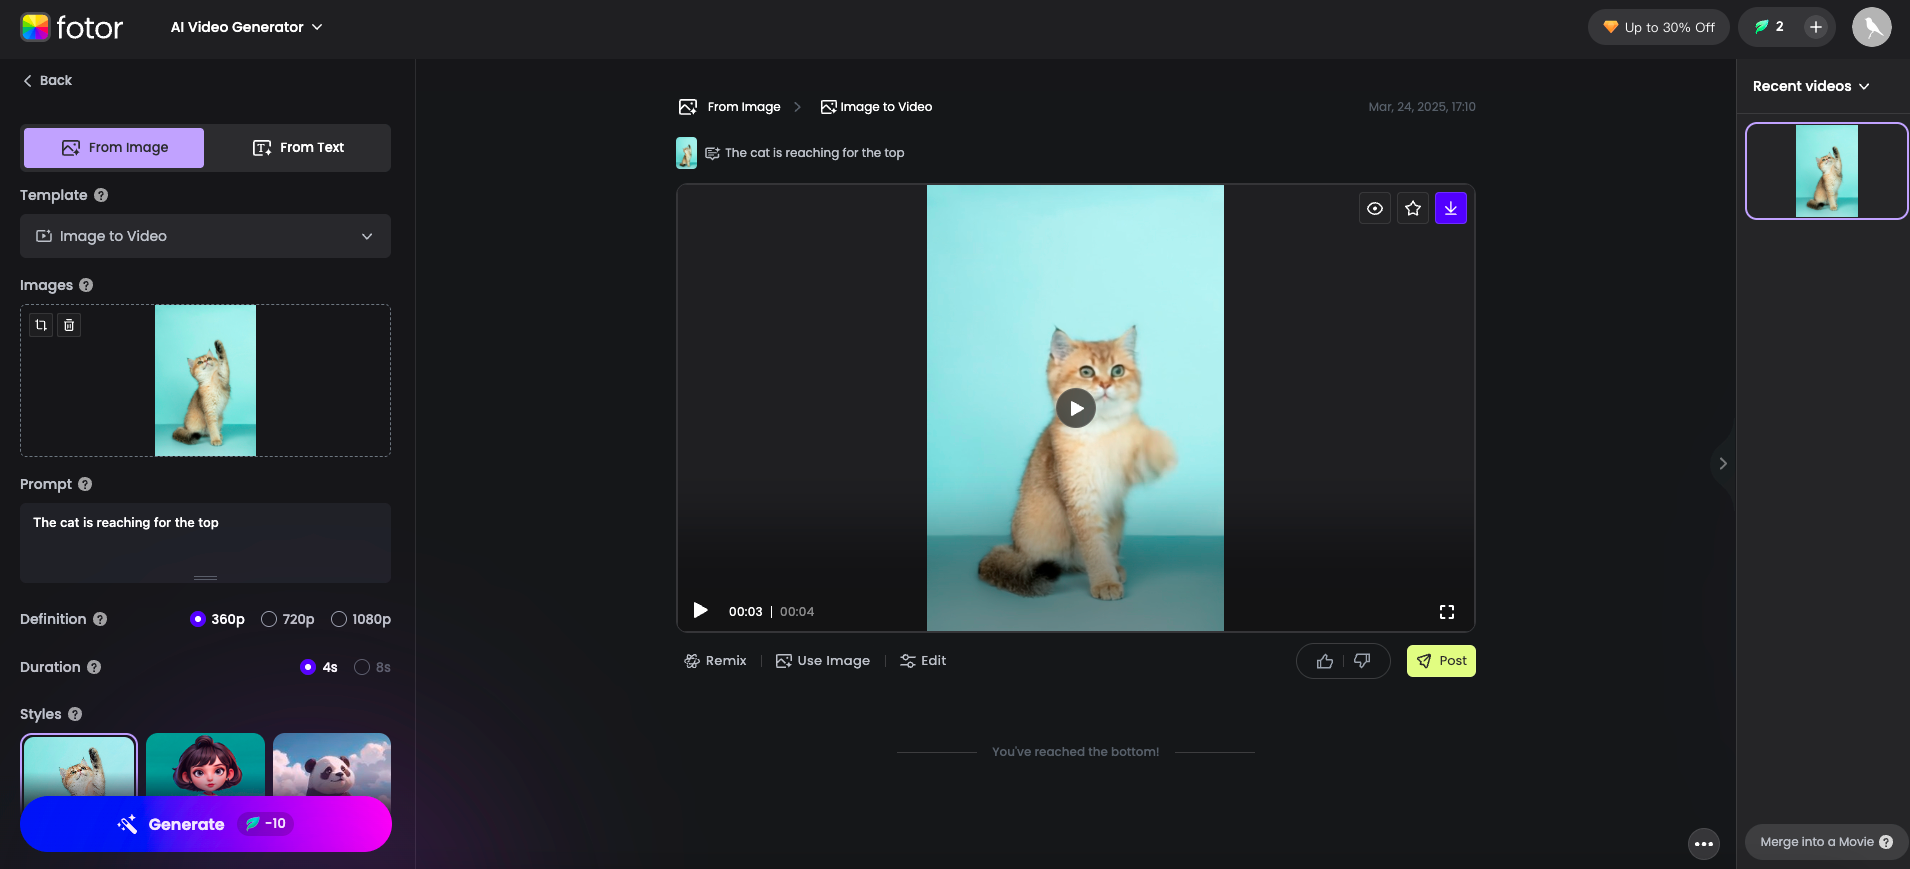Show help for Merge into a Movie
Viewport: 1910px width, 869px height.
pyautogui.click(x=1886, y=842)
